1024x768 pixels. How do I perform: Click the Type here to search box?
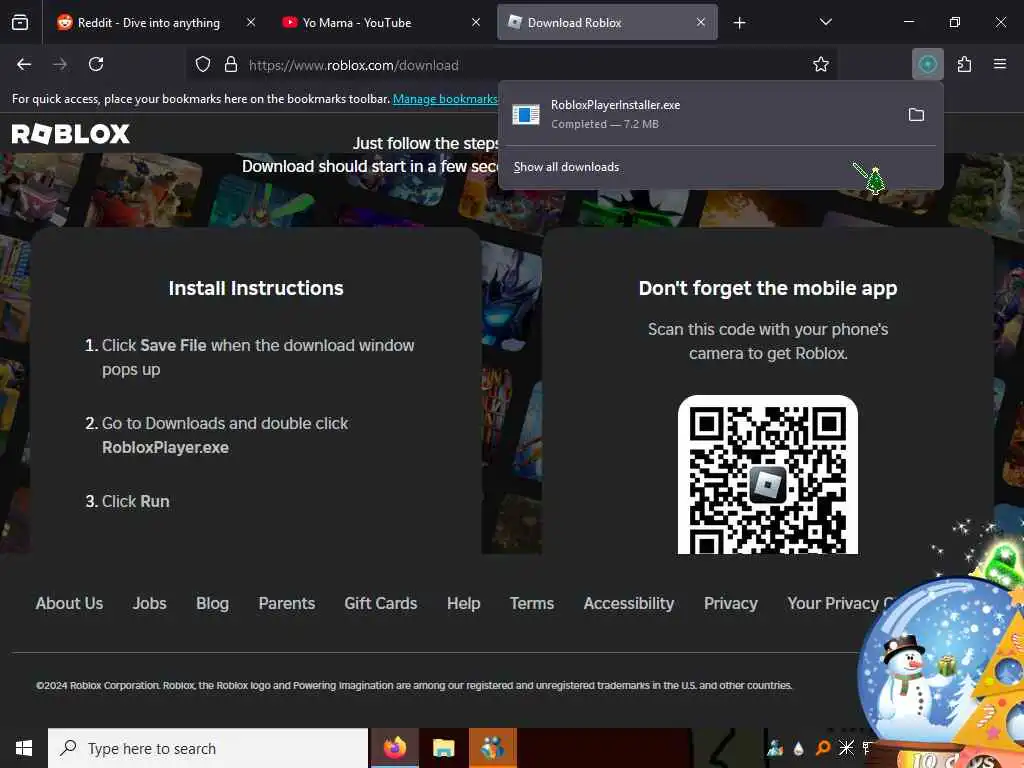pos(208,748)
